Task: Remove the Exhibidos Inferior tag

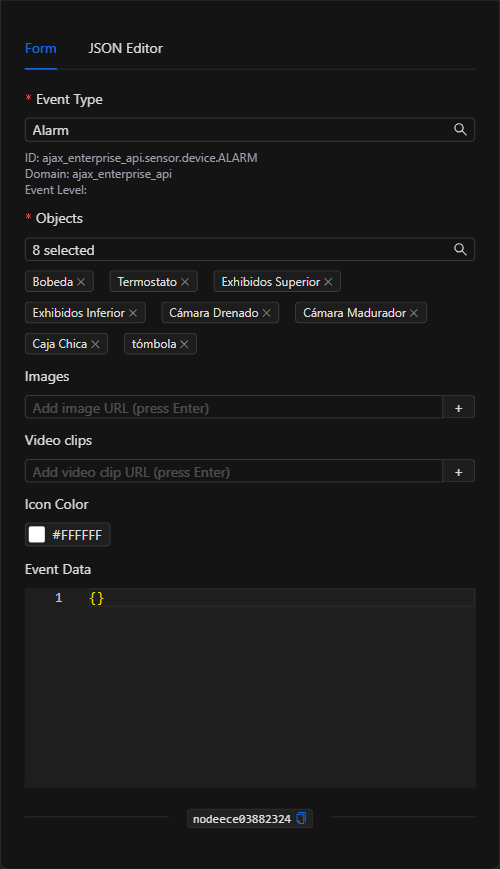Action: [133, 313]
